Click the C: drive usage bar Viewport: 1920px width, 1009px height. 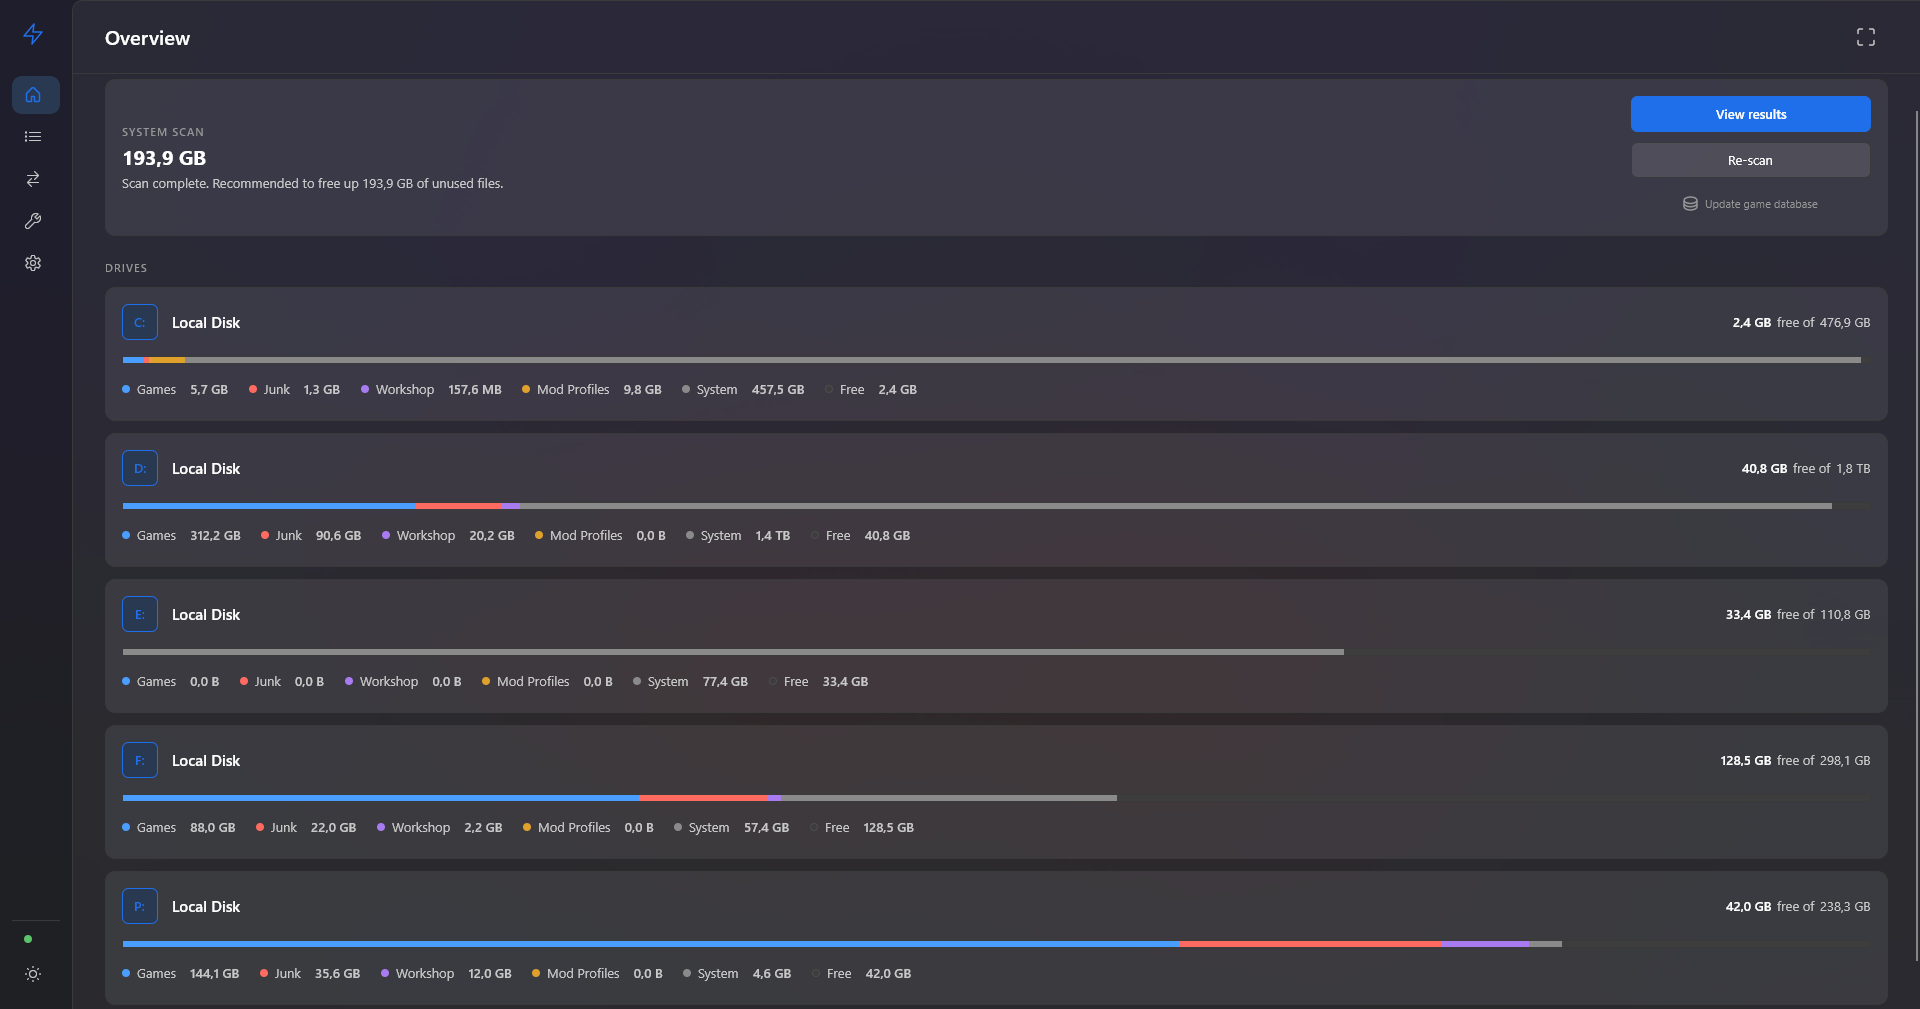pyautogui.click(x=996, y=360)
